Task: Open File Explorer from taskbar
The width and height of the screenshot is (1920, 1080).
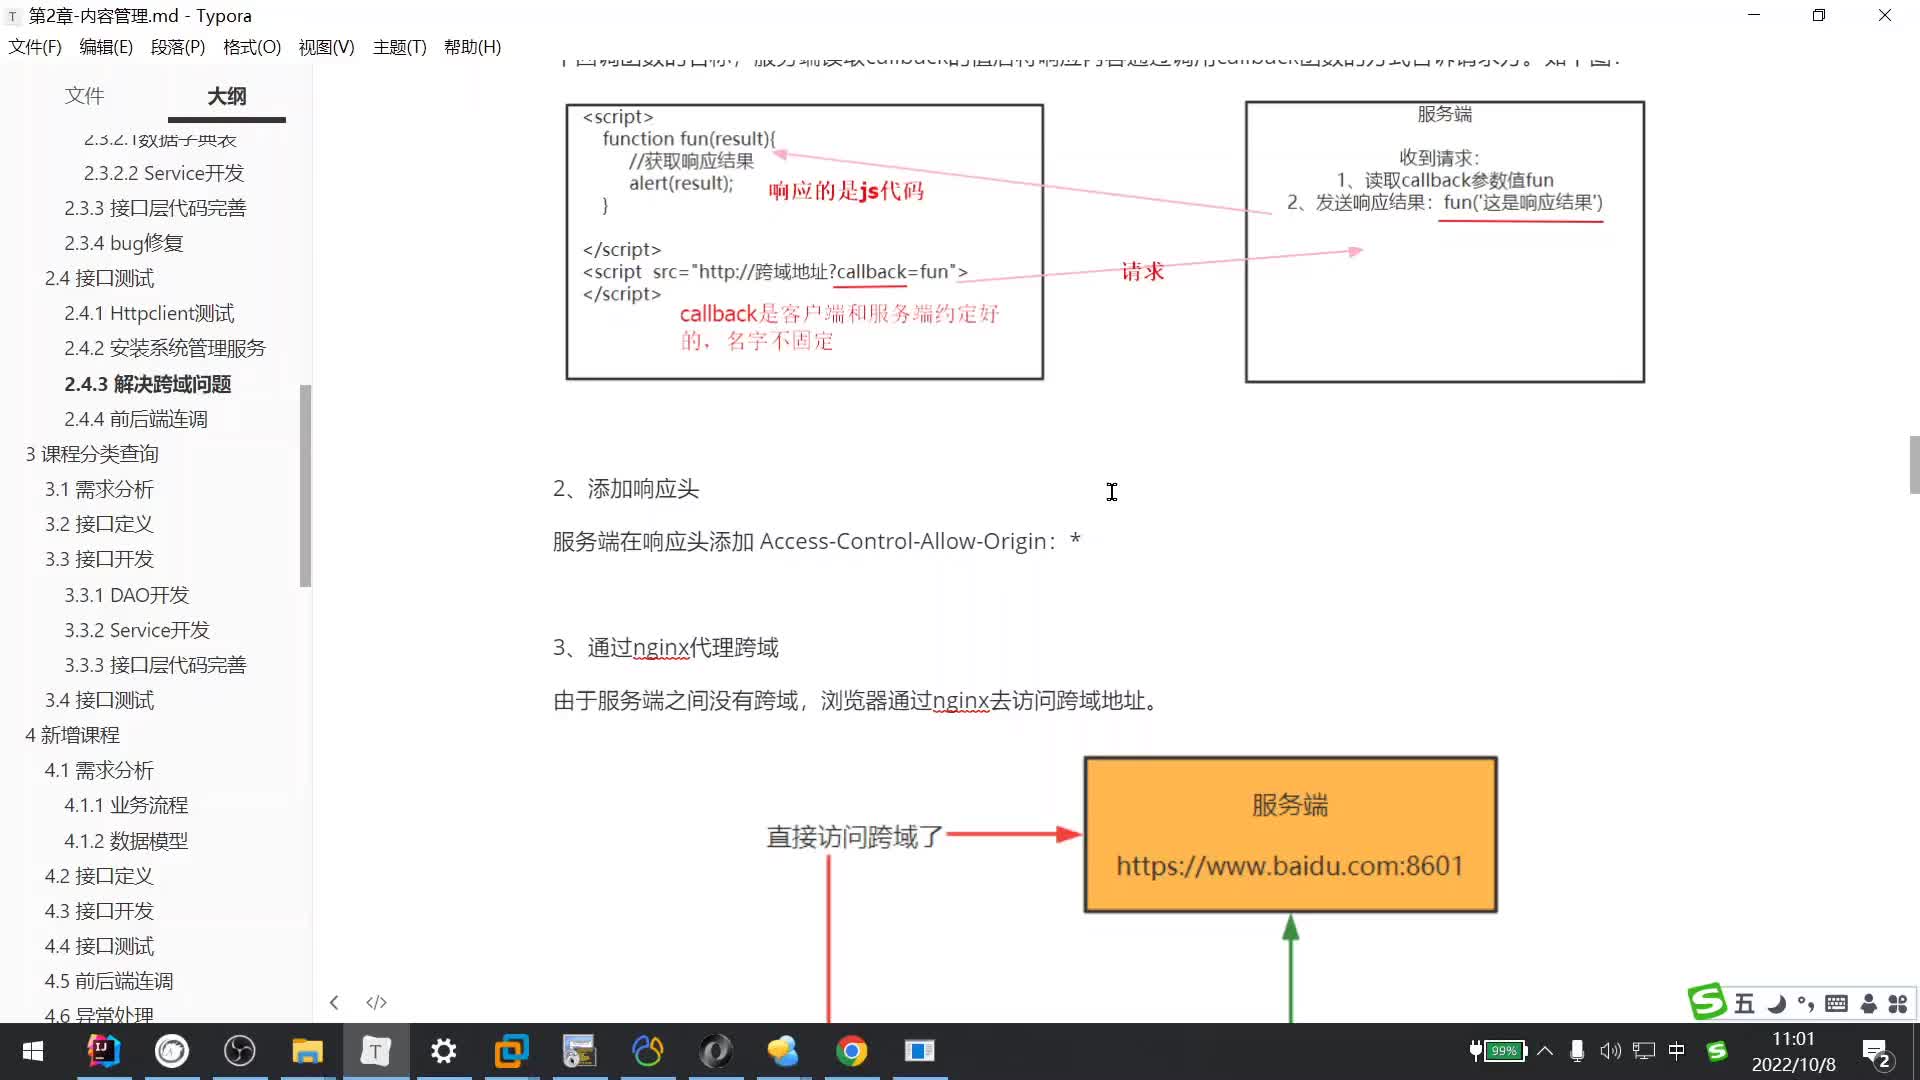Action: coord(307,1051)
